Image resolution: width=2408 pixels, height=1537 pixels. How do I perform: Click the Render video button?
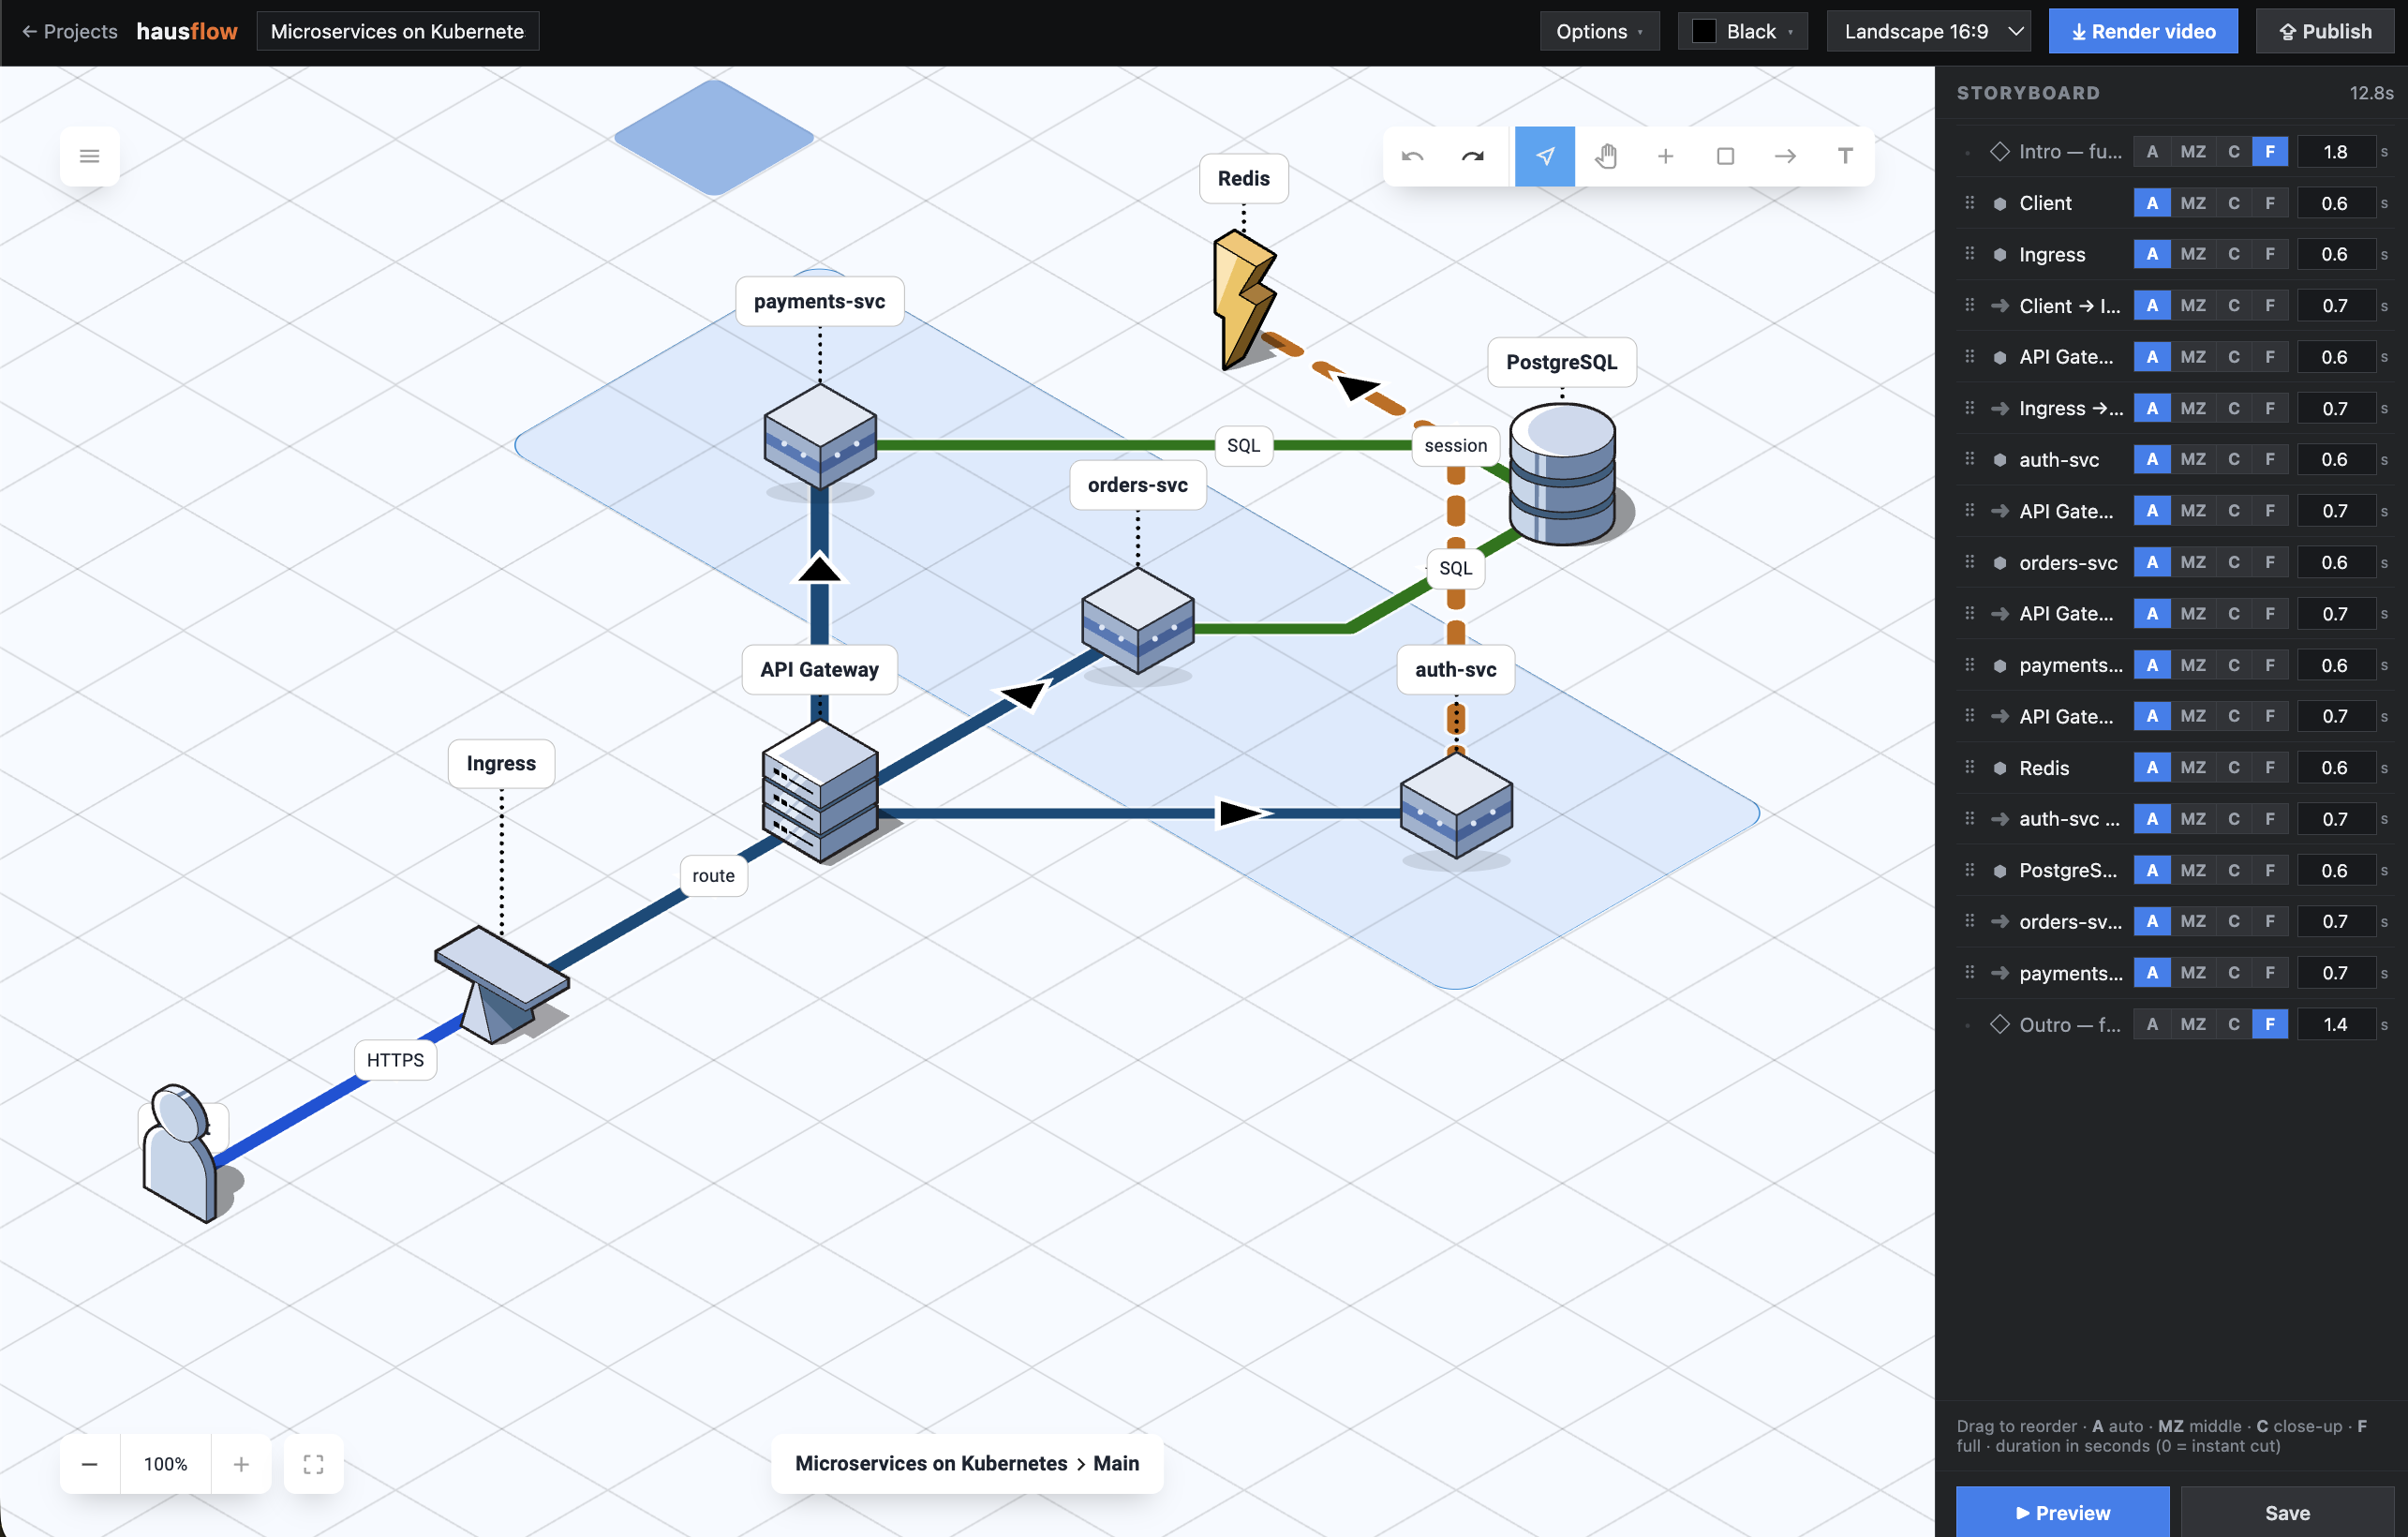coord(2143,31)
